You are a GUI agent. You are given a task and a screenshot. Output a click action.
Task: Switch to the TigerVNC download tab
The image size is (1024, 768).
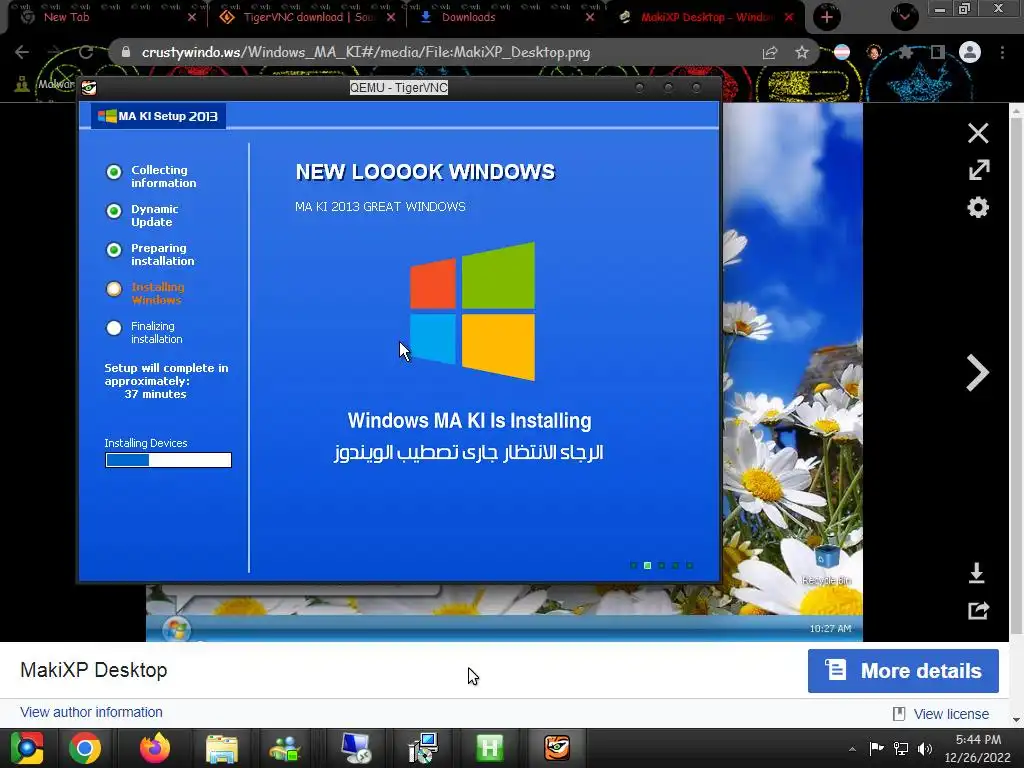tap(308, 17)
